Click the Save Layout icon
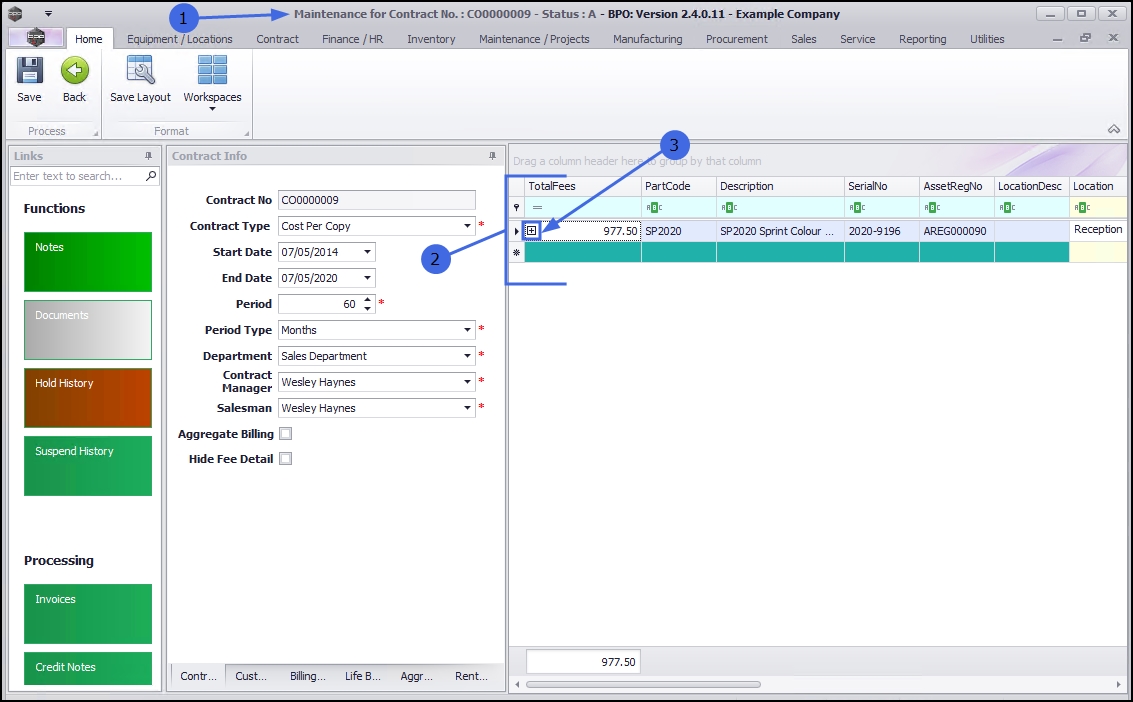 coord(140,71)
